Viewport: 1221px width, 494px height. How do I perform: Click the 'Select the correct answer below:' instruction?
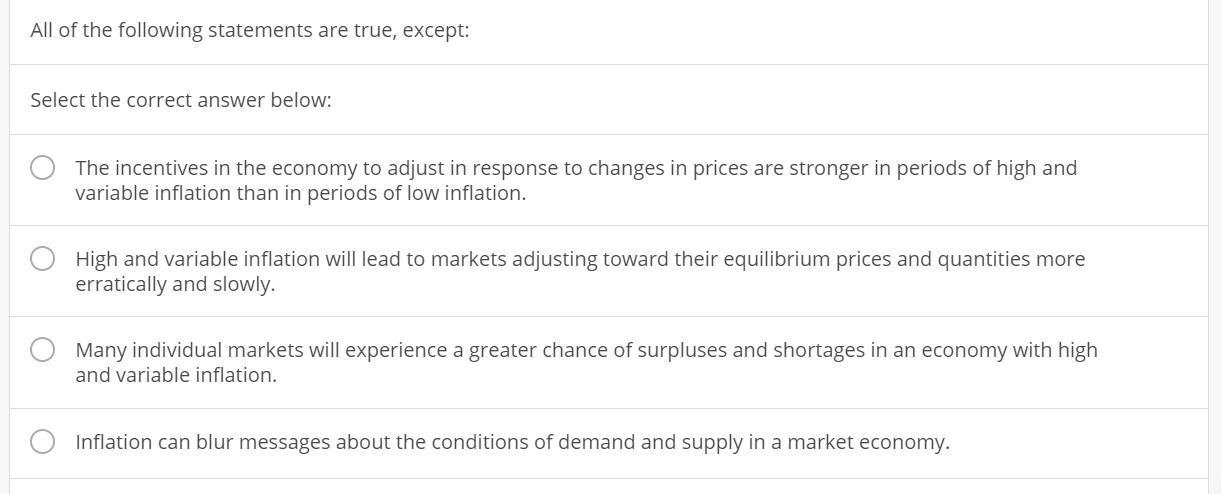click(x=181, y=101)
